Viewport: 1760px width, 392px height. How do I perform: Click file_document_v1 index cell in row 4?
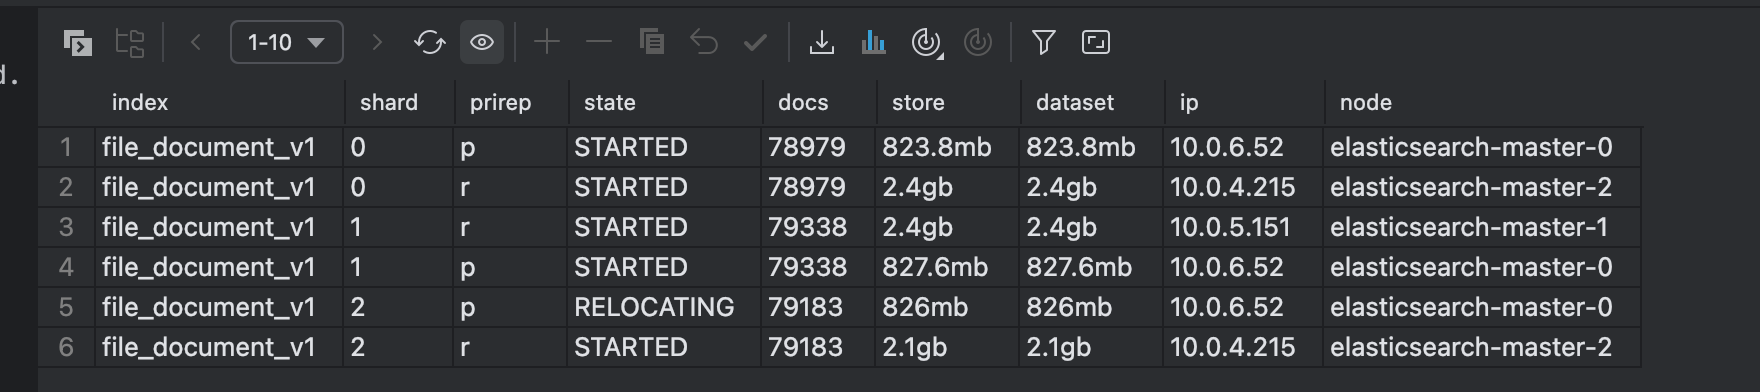tap(219, 267)
